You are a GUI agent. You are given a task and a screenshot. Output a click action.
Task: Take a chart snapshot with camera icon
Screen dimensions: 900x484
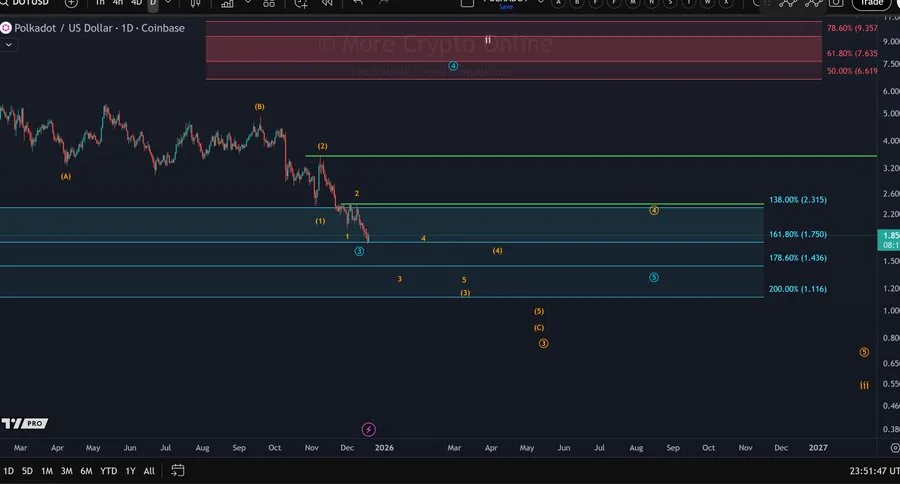(x=836, y=3)
